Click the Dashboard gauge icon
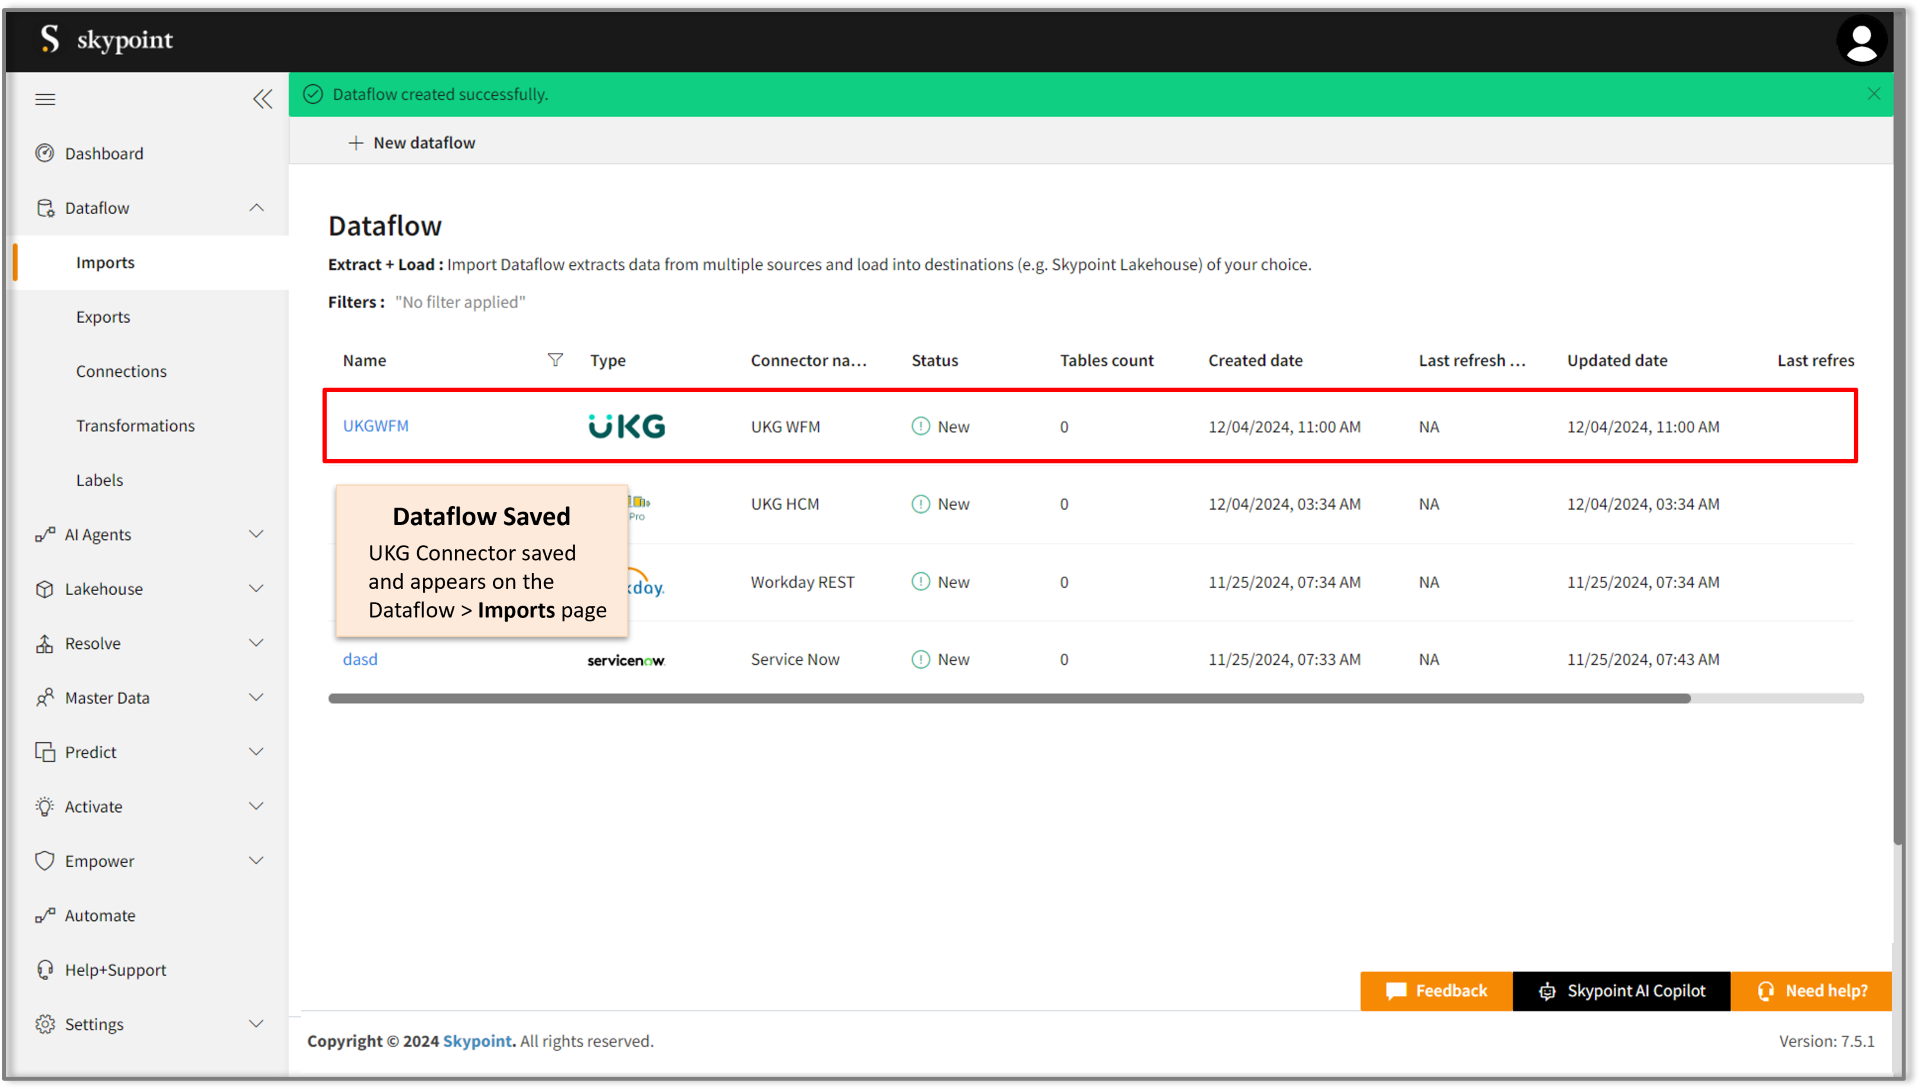The width and height of the screenshot is (1920, 1089). (45, 153)
